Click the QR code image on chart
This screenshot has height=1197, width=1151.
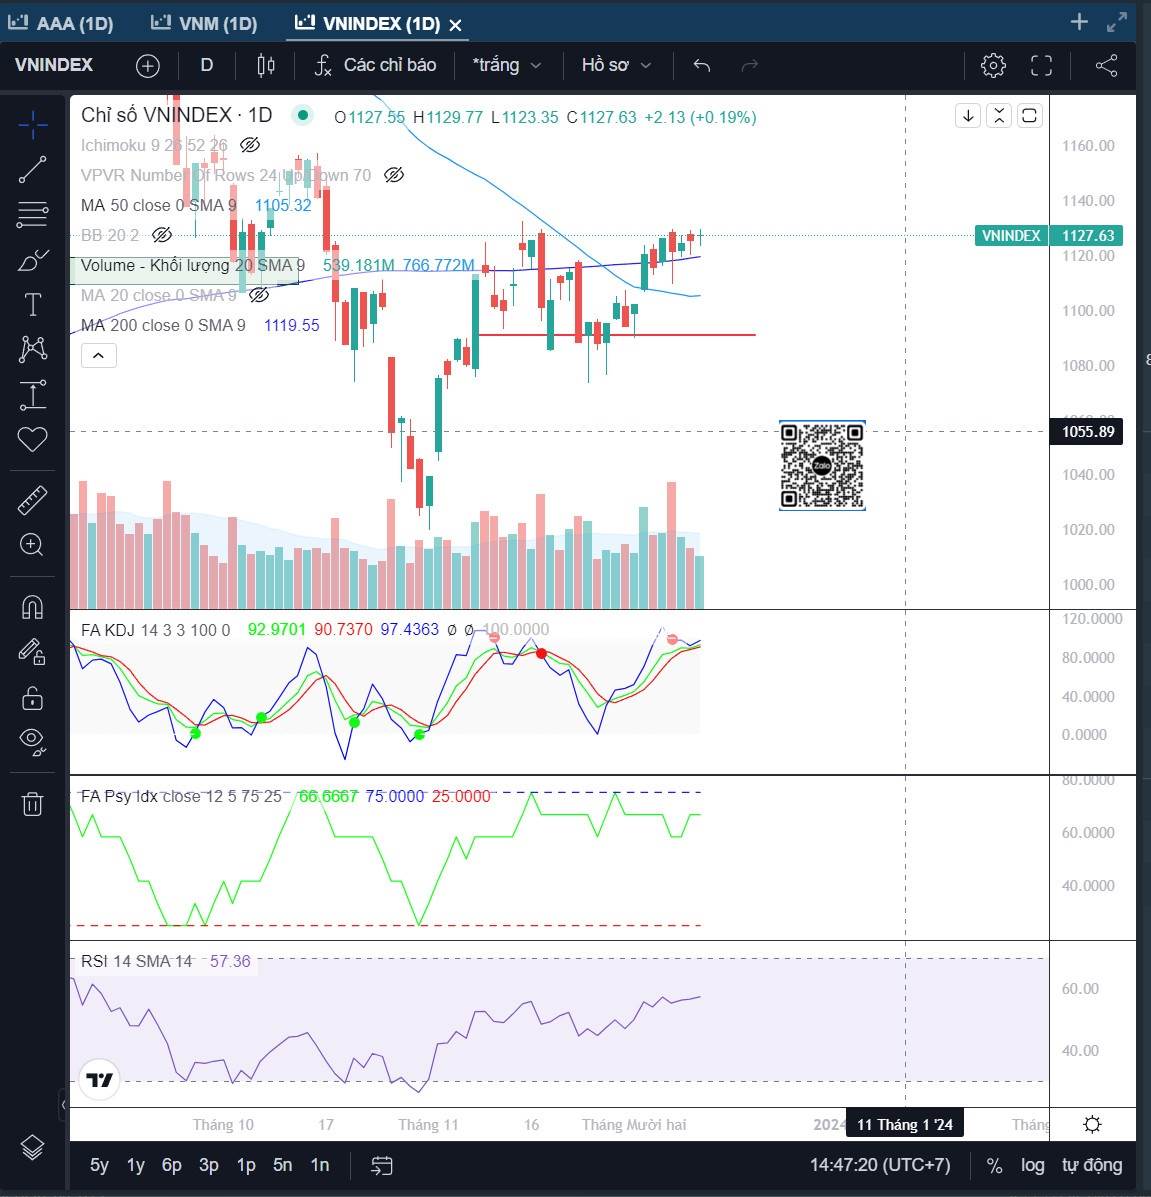coord(822,466)
